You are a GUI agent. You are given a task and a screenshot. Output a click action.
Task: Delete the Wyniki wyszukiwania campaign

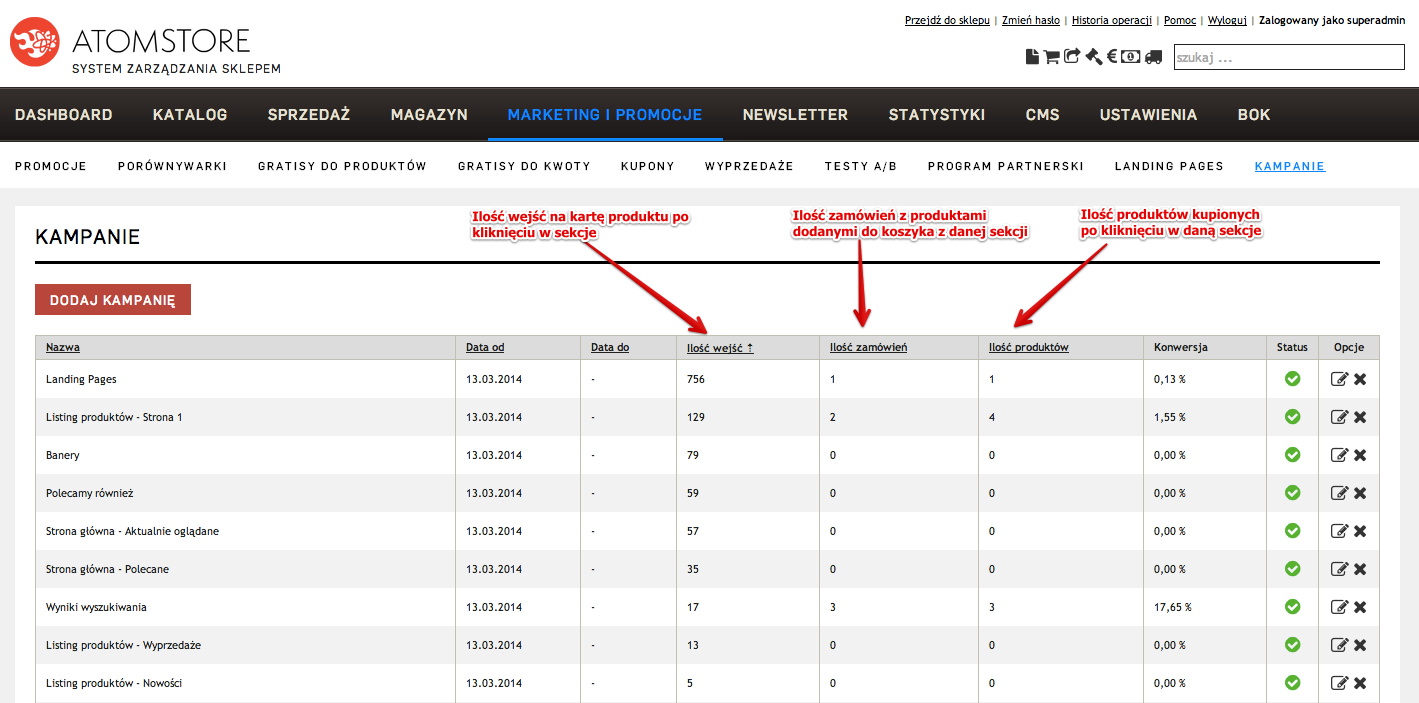(1360, 607)
